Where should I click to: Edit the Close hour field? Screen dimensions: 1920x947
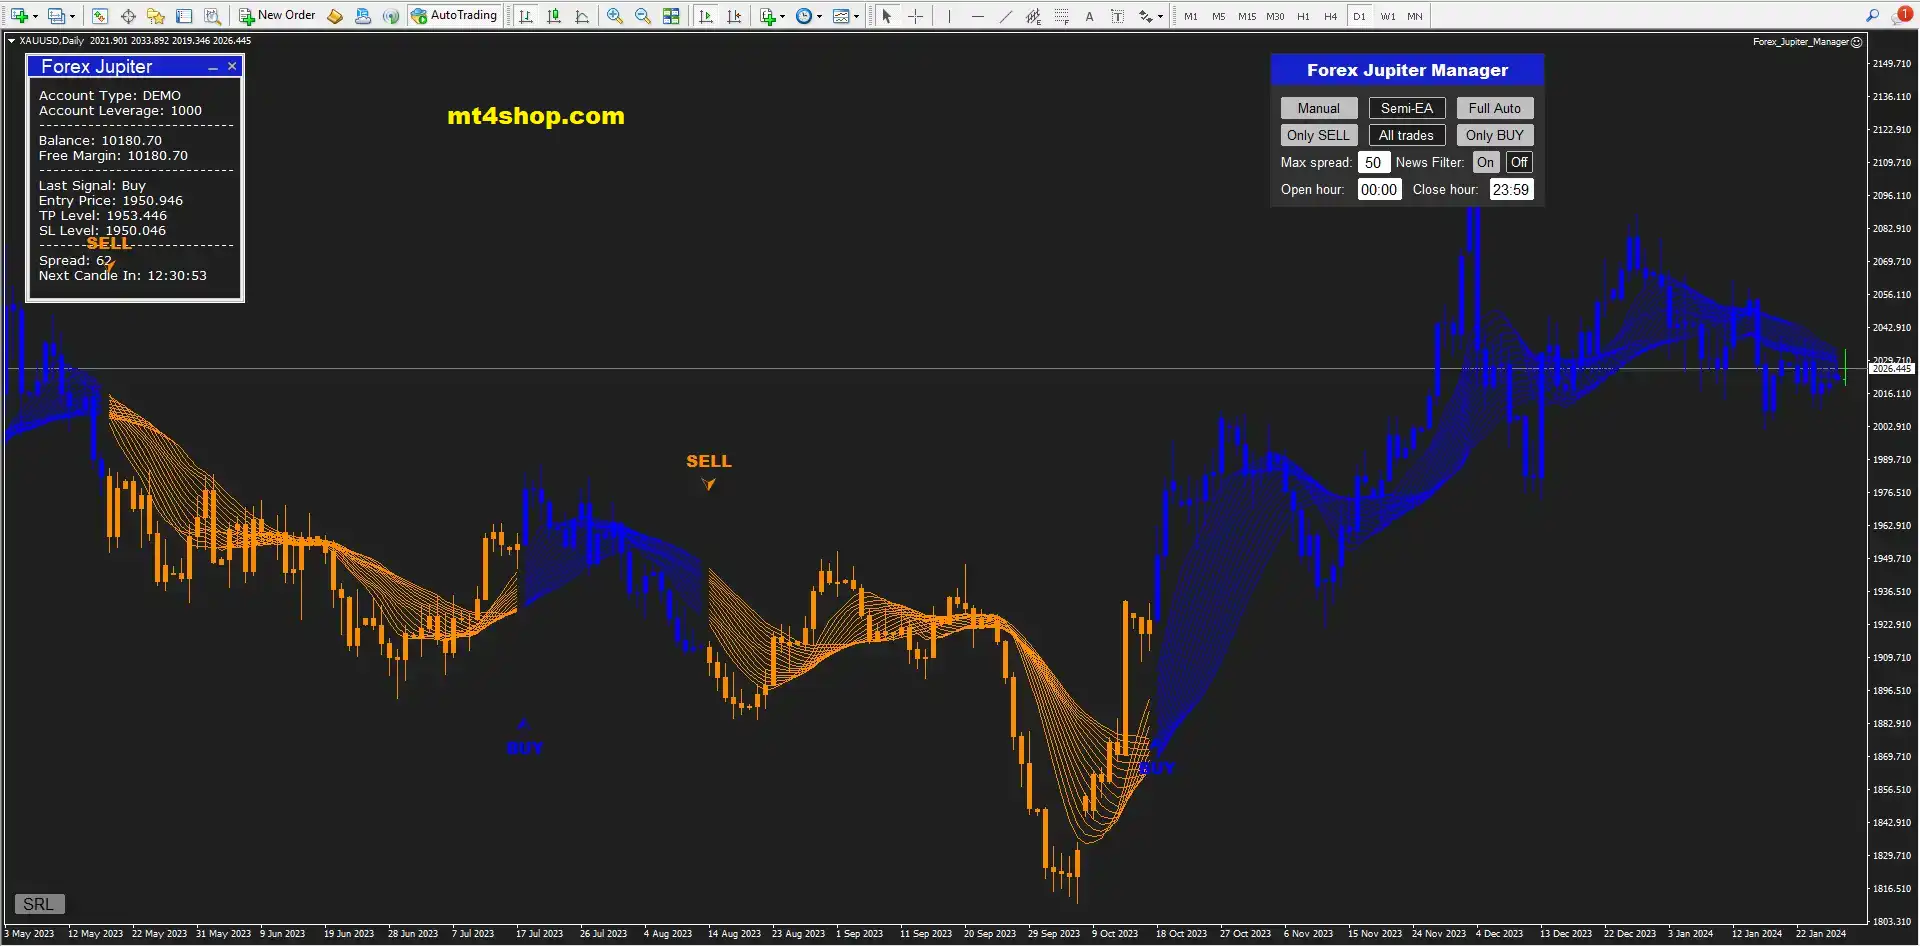[x=1511, y=189]
